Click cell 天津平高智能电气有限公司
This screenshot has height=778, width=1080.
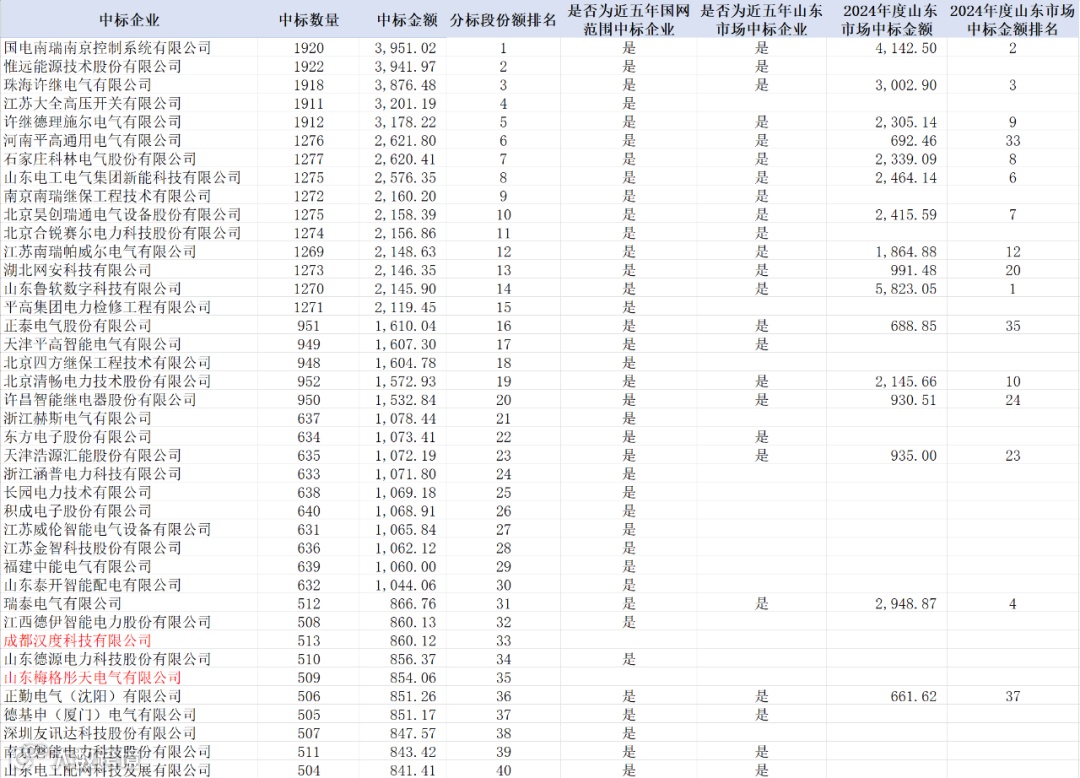[x=92, y=344]
